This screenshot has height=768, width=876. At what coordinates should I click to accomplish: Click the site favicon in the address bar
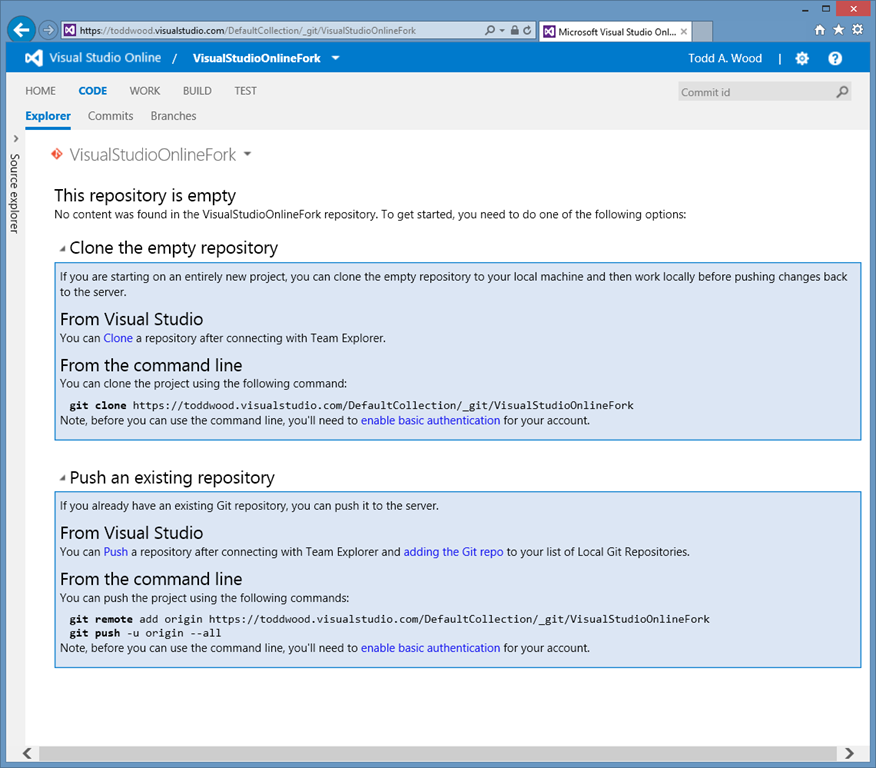[x=69, y=30]
